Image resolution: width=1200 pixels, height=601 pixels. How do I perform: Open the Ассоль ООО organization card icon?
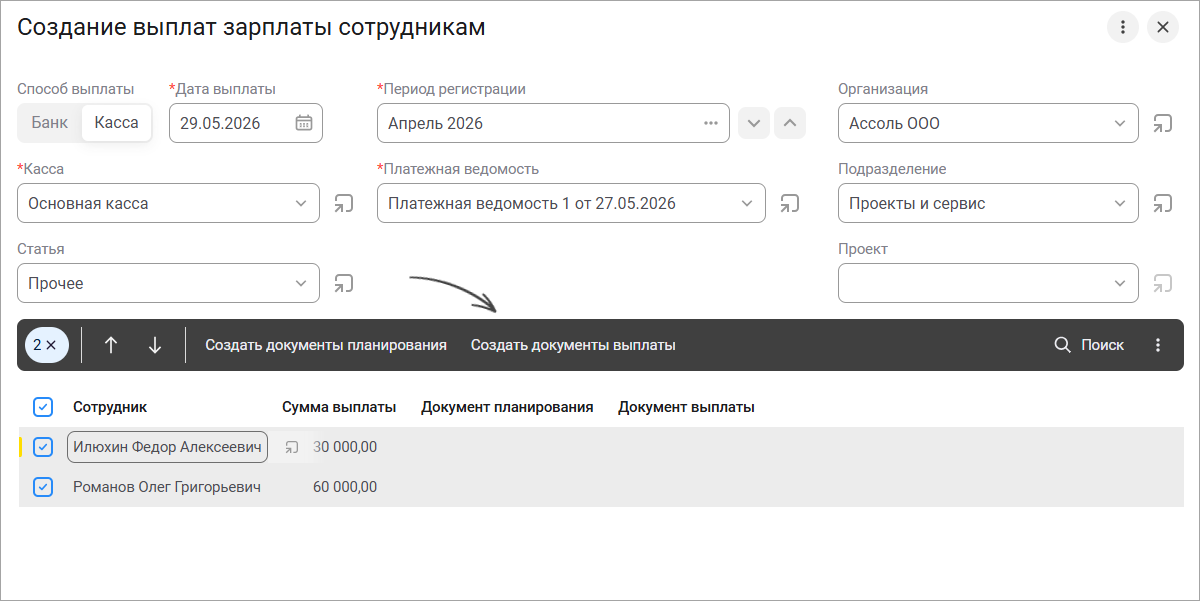pyautogui.click(x=1162, y=123)
